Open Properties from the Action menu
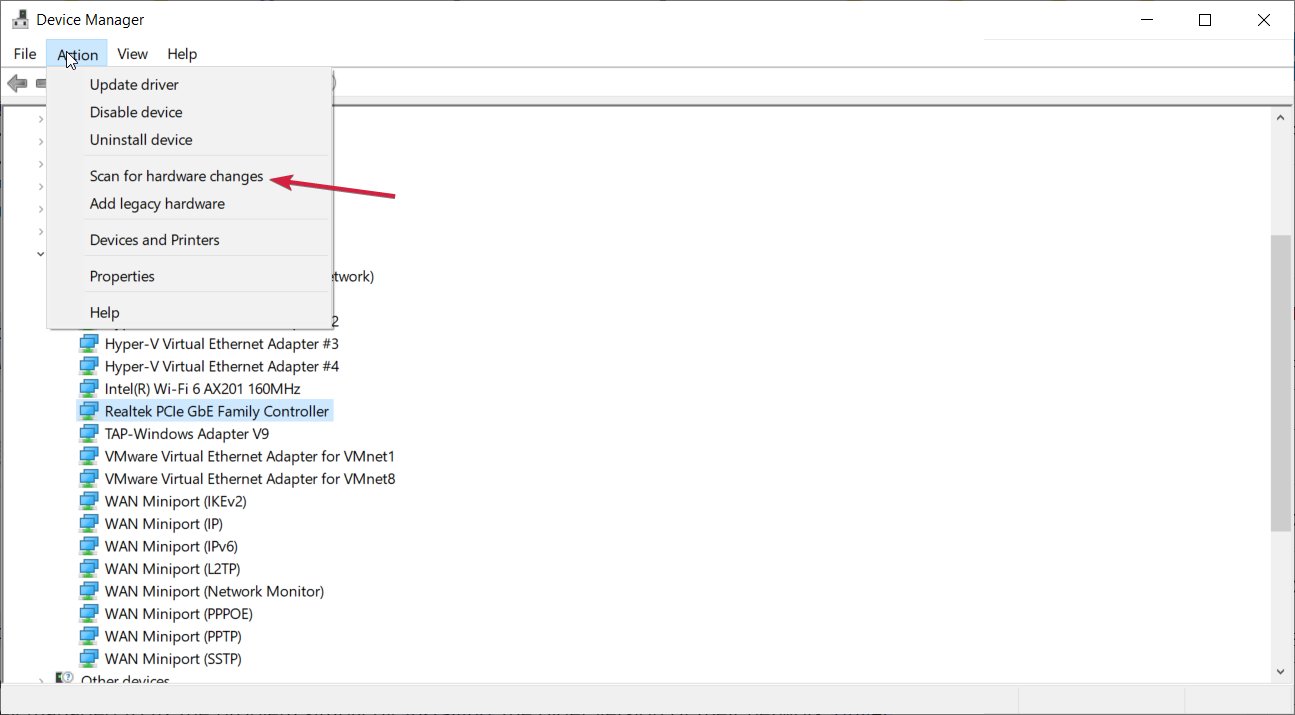 [x=189, y=276]
